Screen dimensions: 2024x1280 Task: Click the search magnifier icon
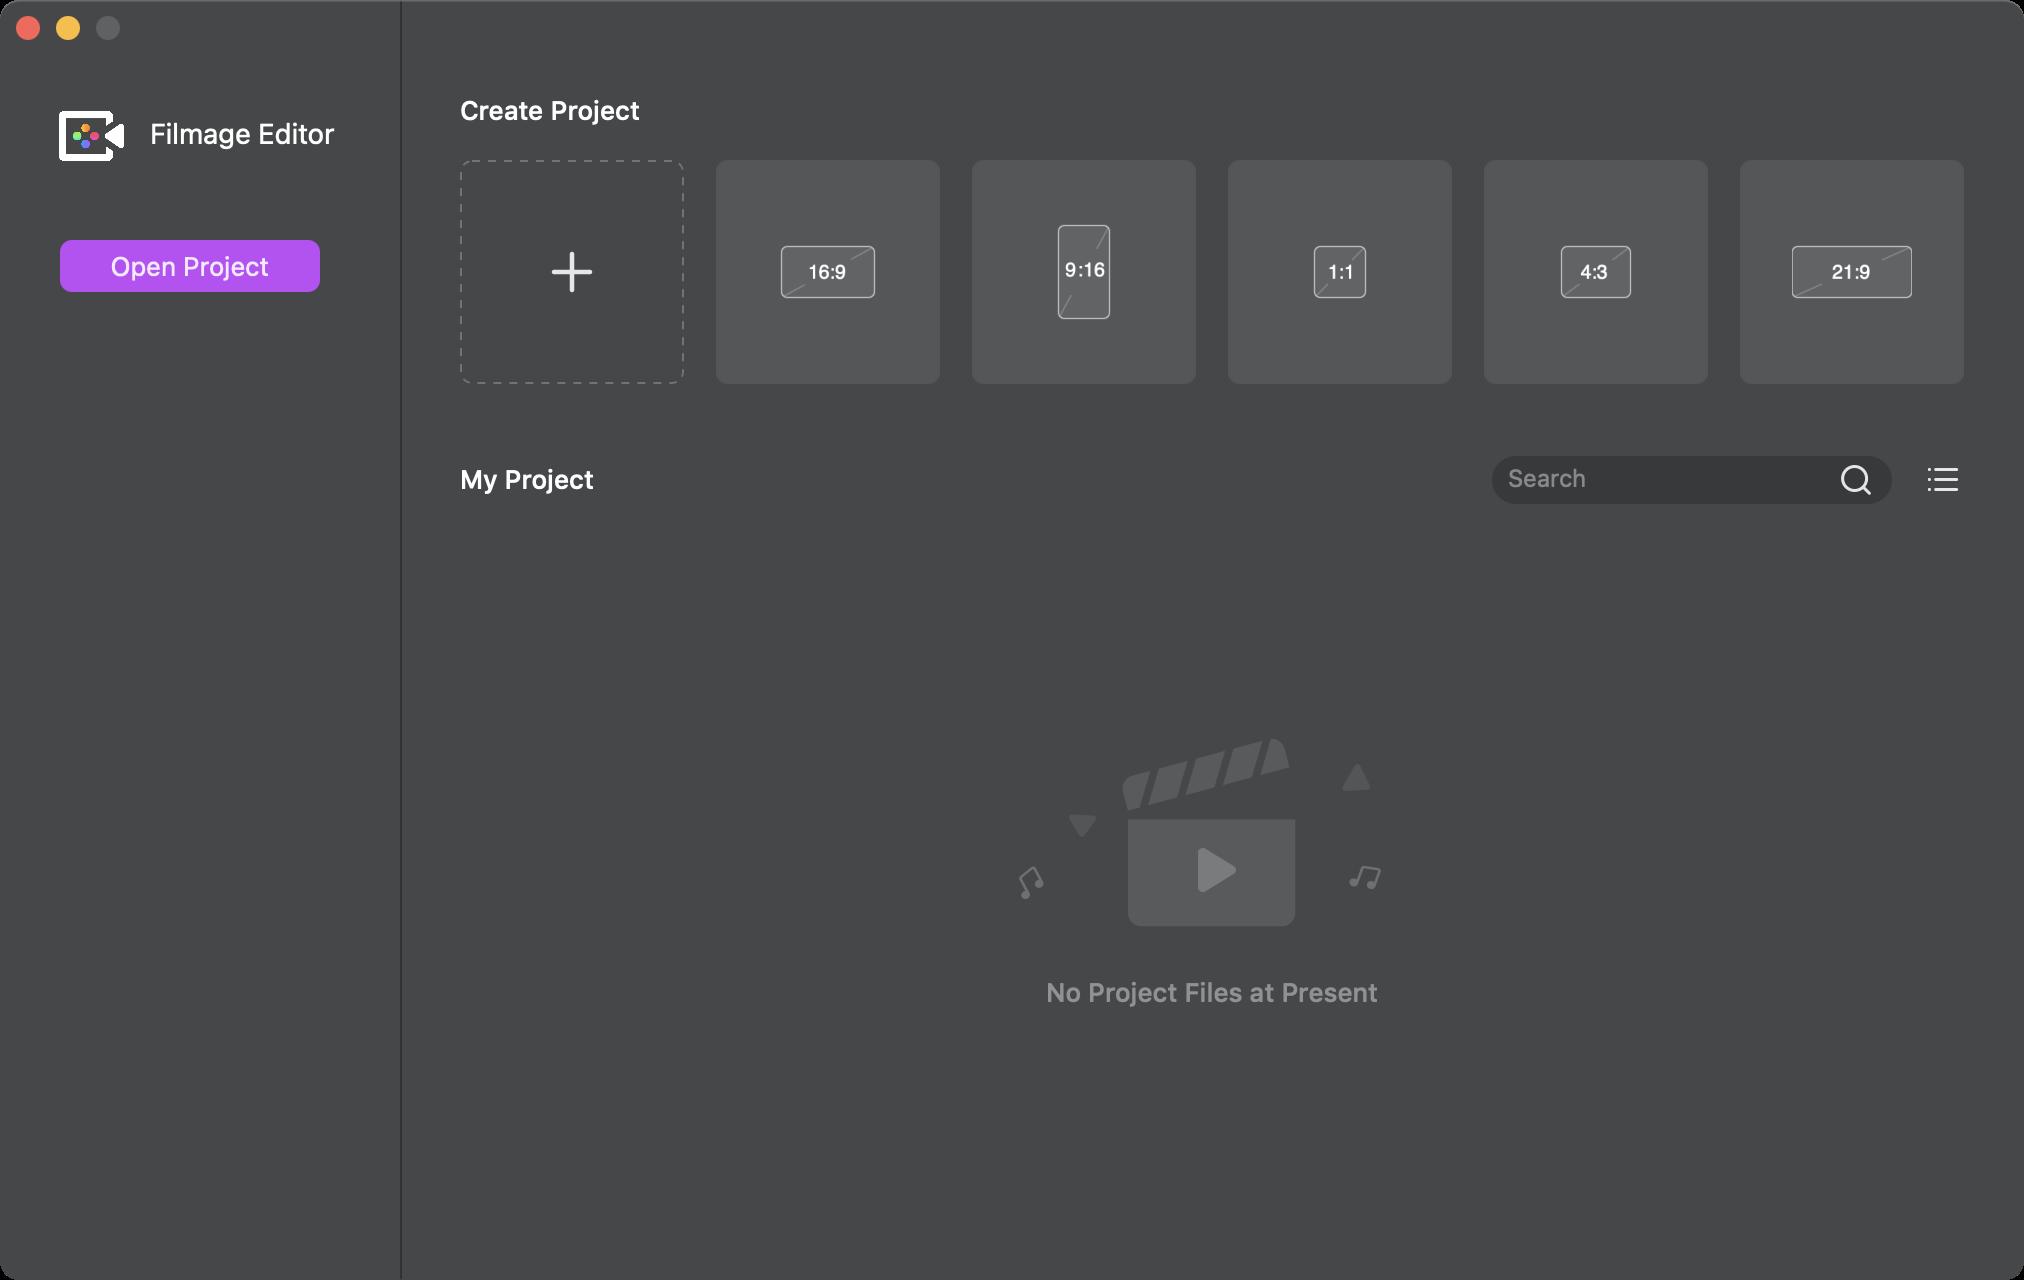[1856, 480]
